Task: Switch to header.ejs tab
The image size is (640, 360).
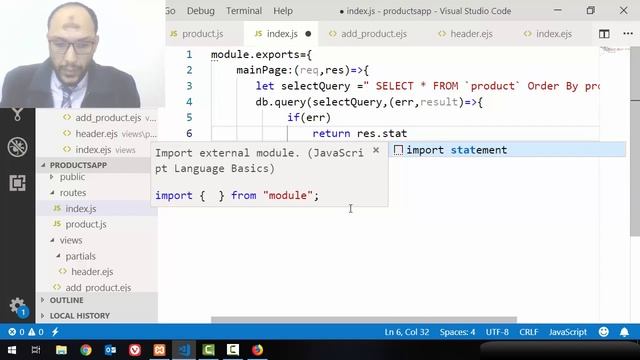Action: [465, 34]
